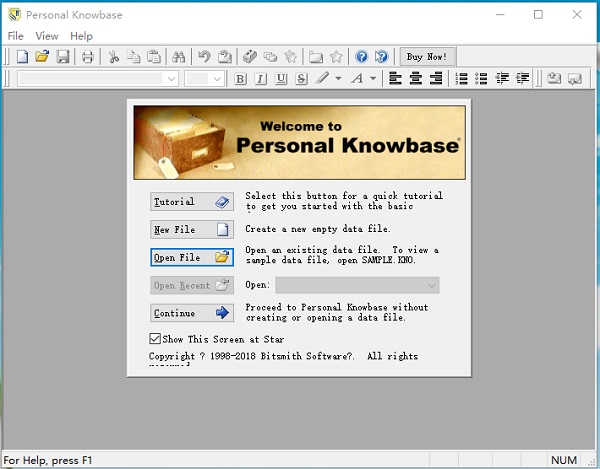The image size is (600, 469).
Task: Click the Personal Knowbase title bar icon
Action: [15, 15]
